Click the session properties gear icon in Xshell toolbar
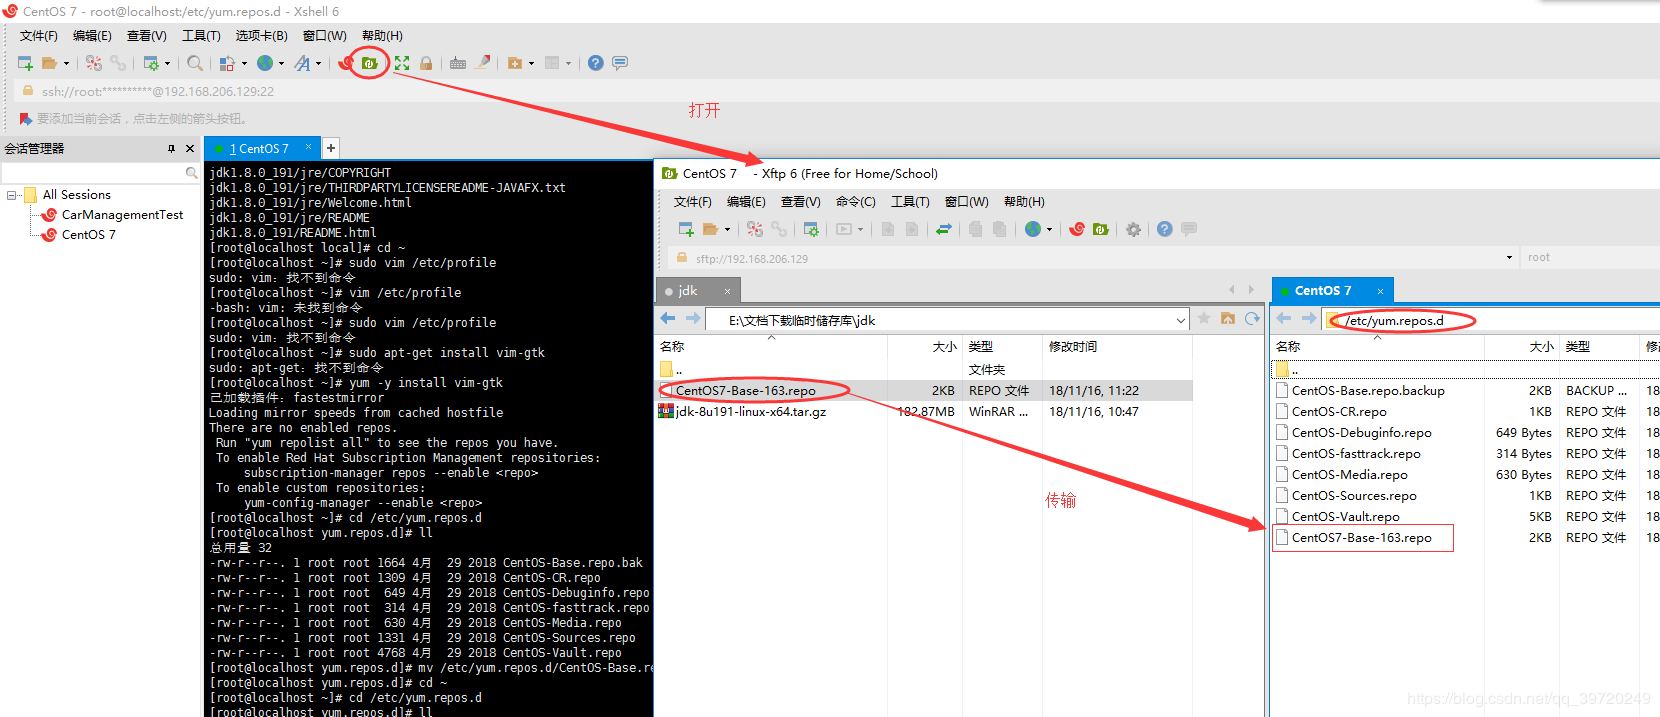Screen dimensions: 1660x717 point(151,63)
